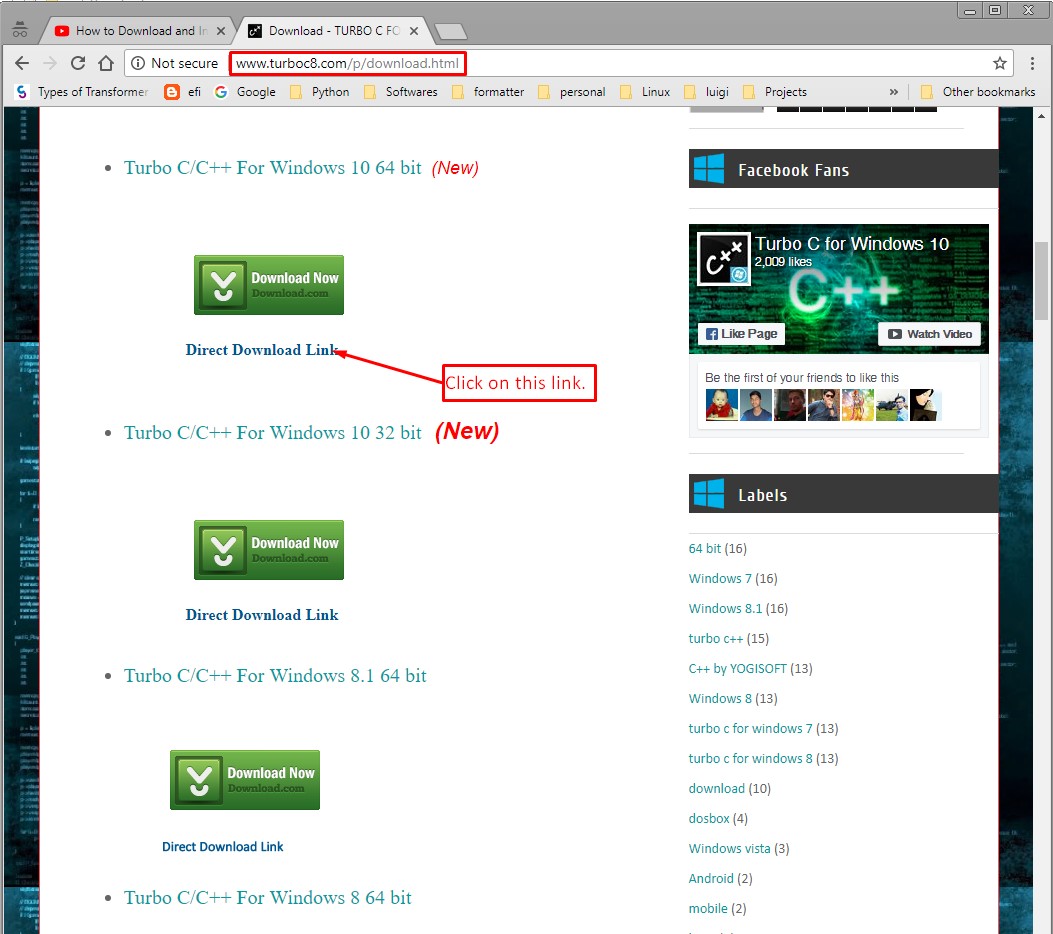The image size is (1053, 934).
Task: Open 'Turbo C/C++ For Windows 8.1 64 bit' link
Action: click(x=275, y=675)
